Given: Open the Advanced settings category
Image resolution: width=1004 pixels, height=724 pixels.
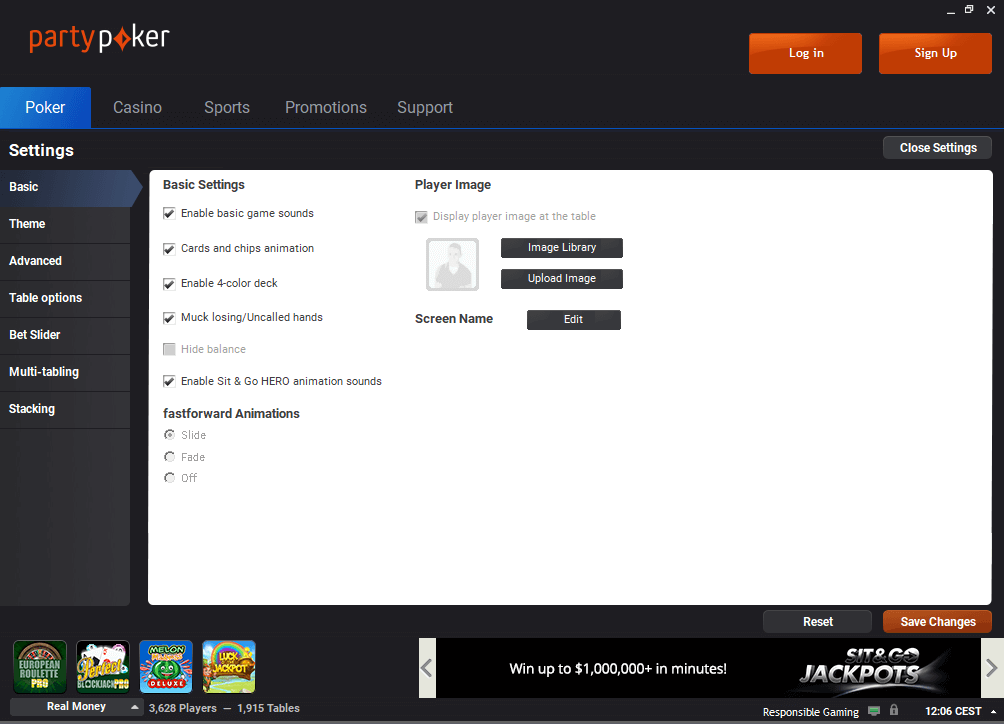Looking at the screenshot, I should point(65,261).
